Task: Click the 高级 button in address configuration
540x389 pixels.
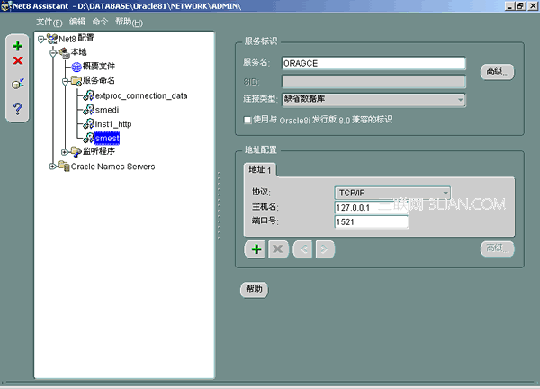Action: [x=497, y=249]
